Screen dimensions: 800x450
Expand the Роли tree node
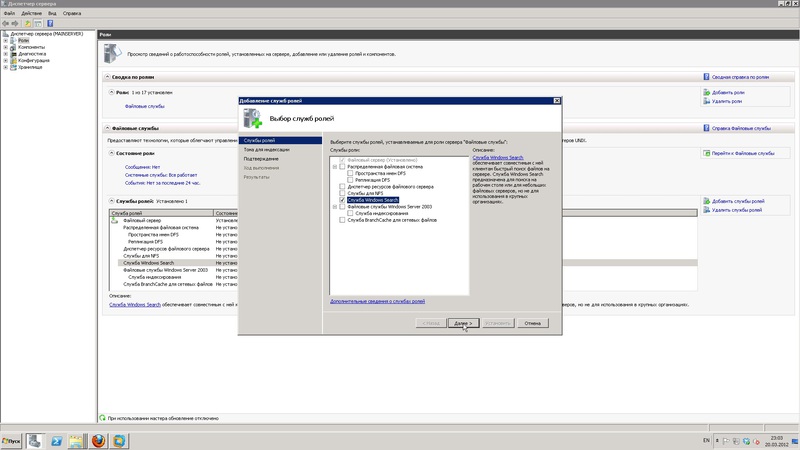tap(6, 40)
